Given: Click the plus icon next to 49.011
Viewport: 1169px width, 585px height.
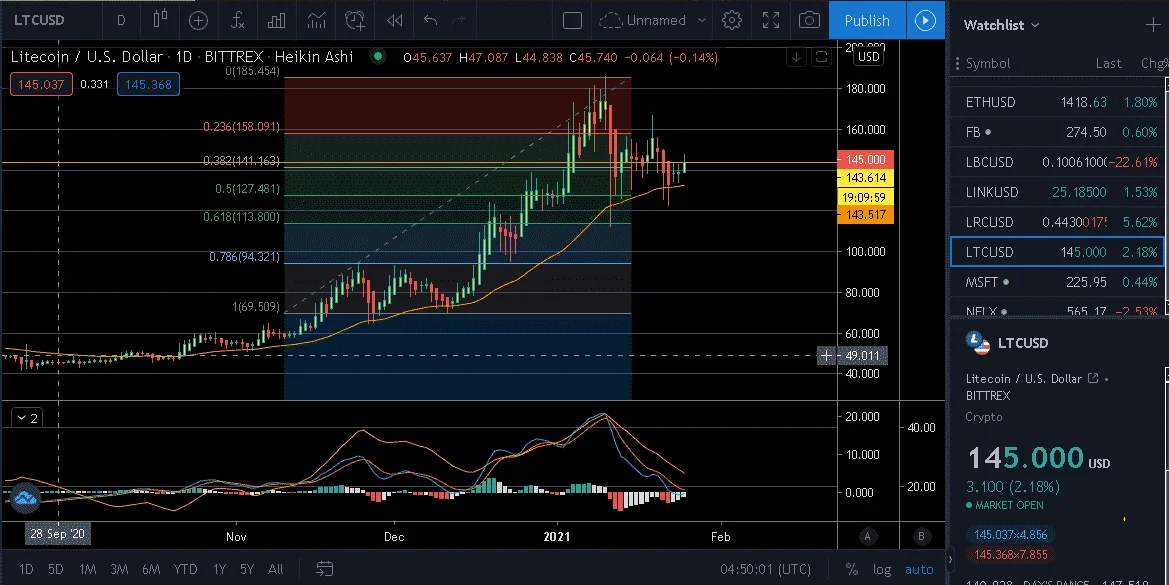Looking at the screenshot, I should click(826, 355).
